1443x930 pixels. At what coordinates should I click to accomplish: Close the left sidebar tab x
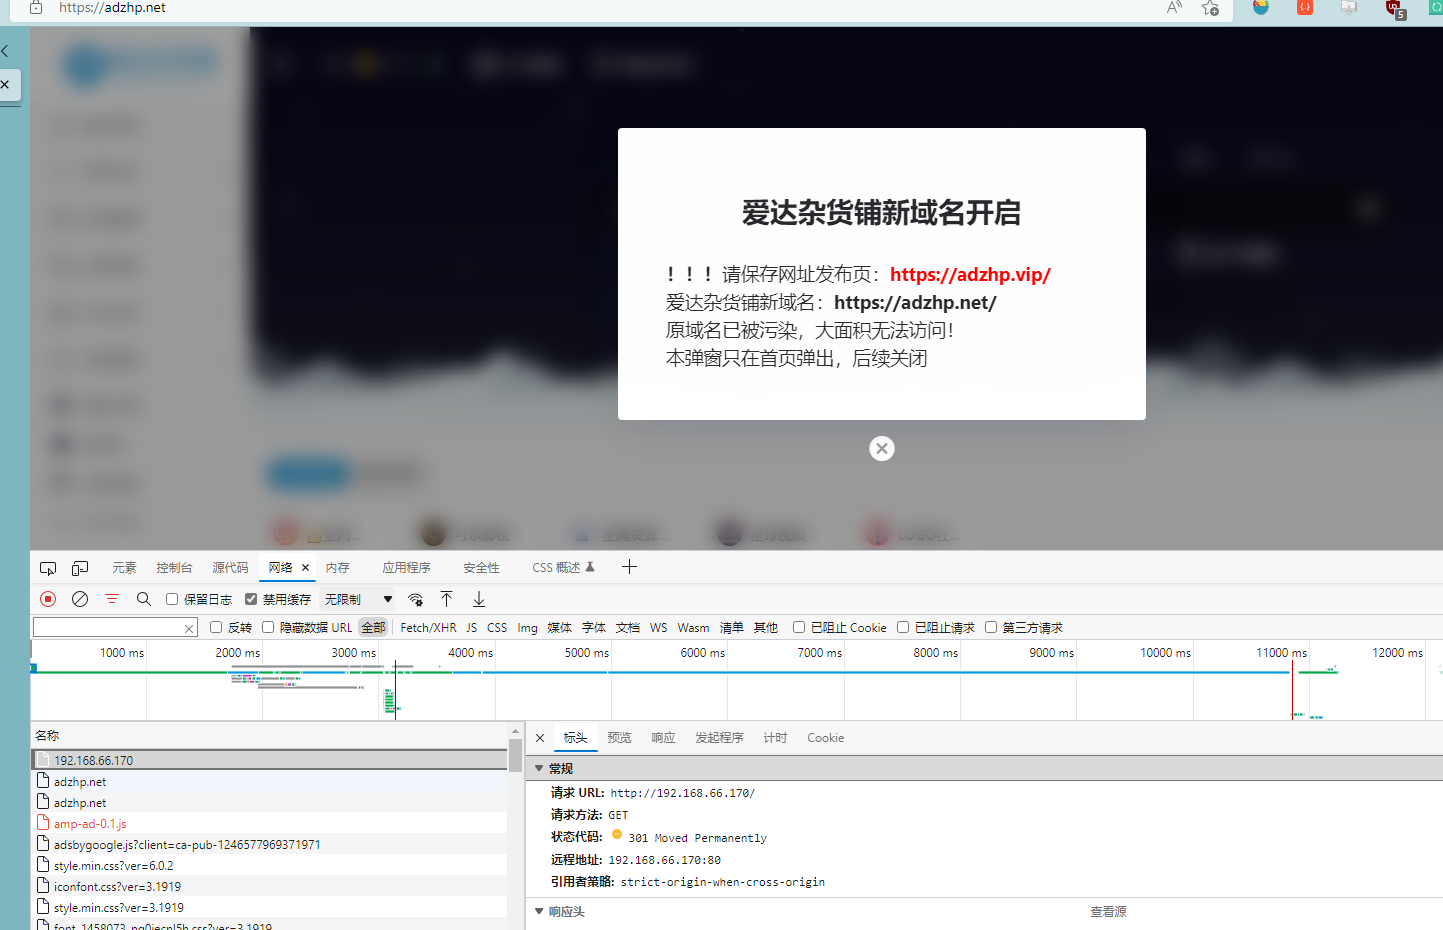pyautogui.click(x=5, y=84)
